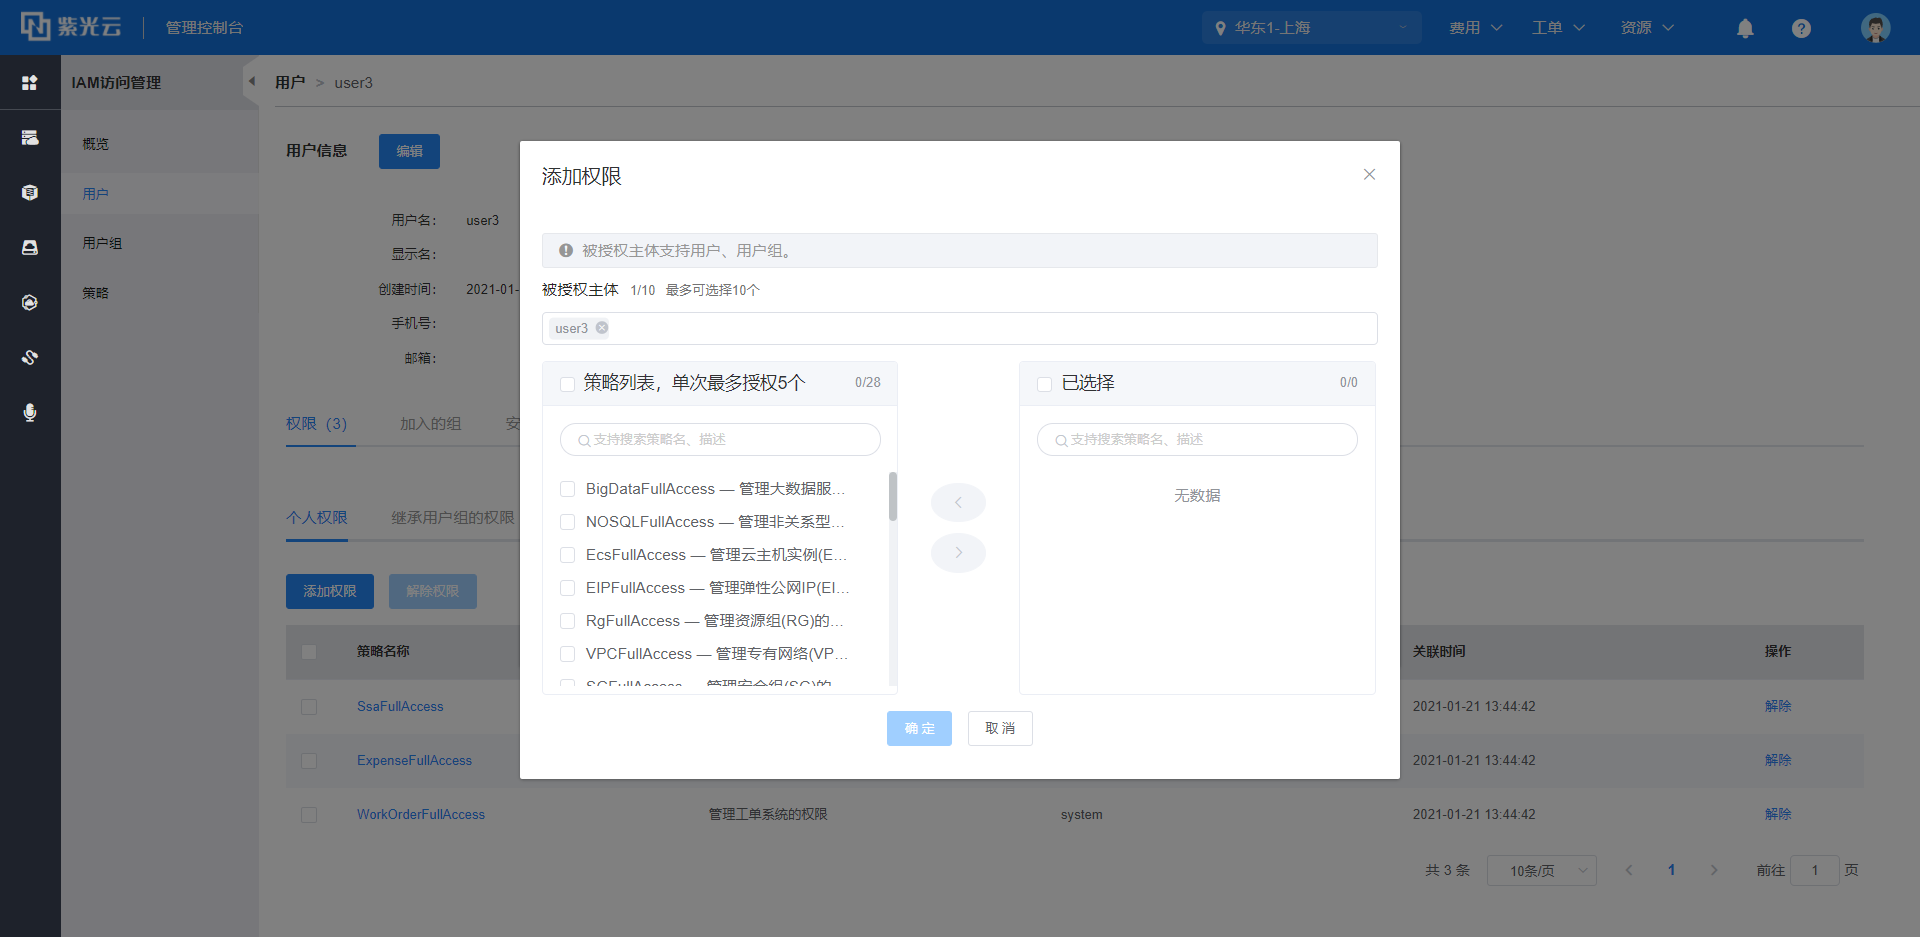1920x937 pixels.
Task: Click the policy list scrollbar
Action: point(893,497)
